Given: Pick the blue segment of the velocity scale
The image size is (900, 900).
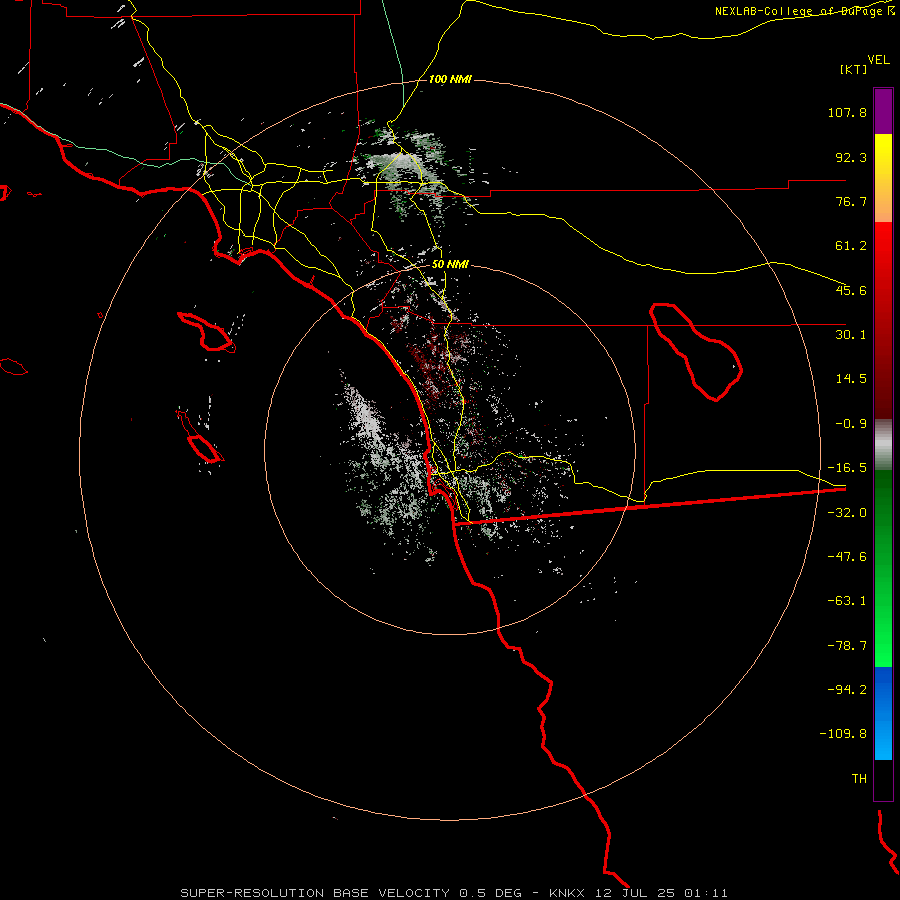Looking at the screenshot, I should coord(883,713).
